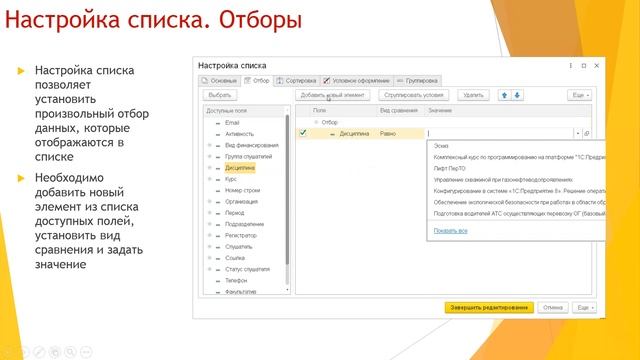Switch to the Условное оформление tab
Viewport: 640px width, 360px height.
pos(357,81)
